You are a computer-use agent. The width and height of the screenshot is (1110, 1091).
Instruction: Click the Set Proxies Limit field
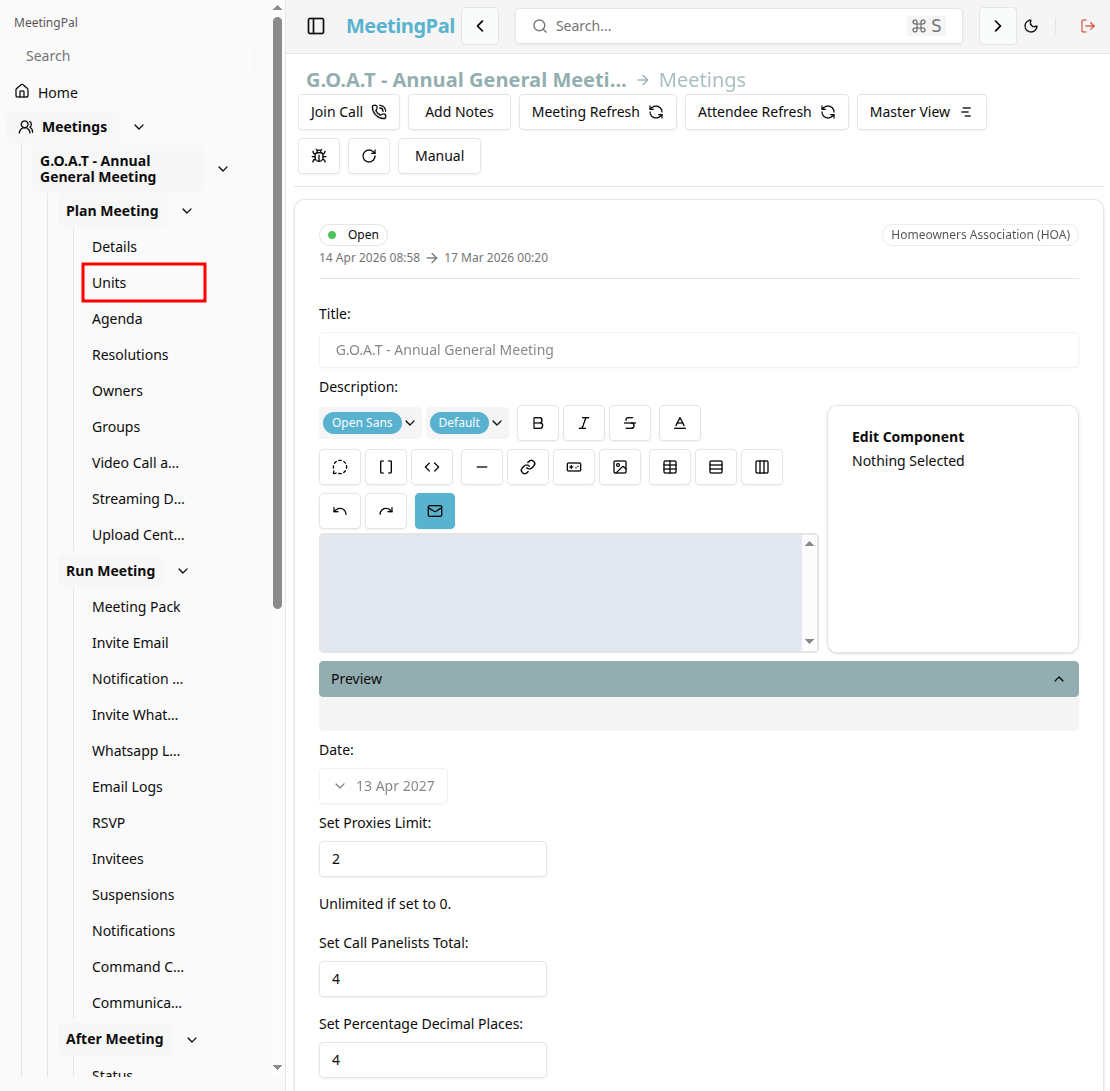coord(433,859)
